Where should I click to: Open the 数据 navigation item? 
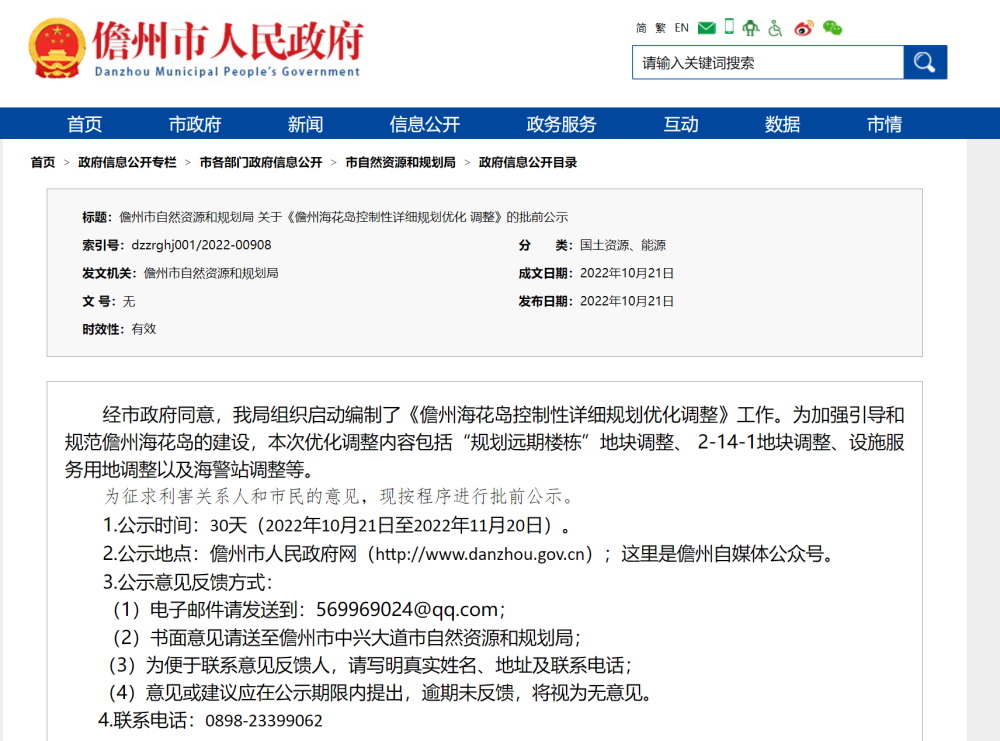tap(783, 124)
